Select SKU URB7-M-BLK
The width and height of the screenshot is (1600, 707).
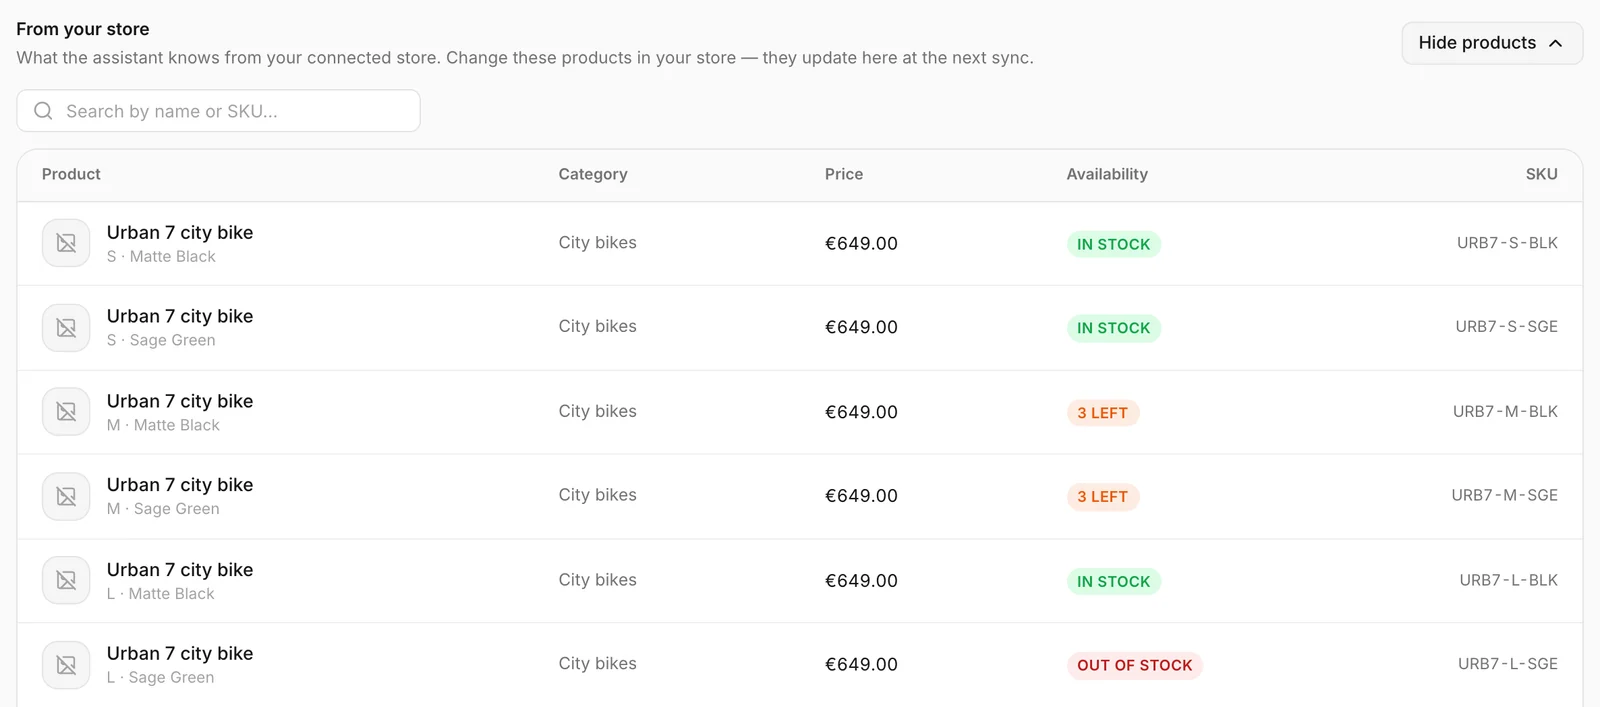point(1505,412)
